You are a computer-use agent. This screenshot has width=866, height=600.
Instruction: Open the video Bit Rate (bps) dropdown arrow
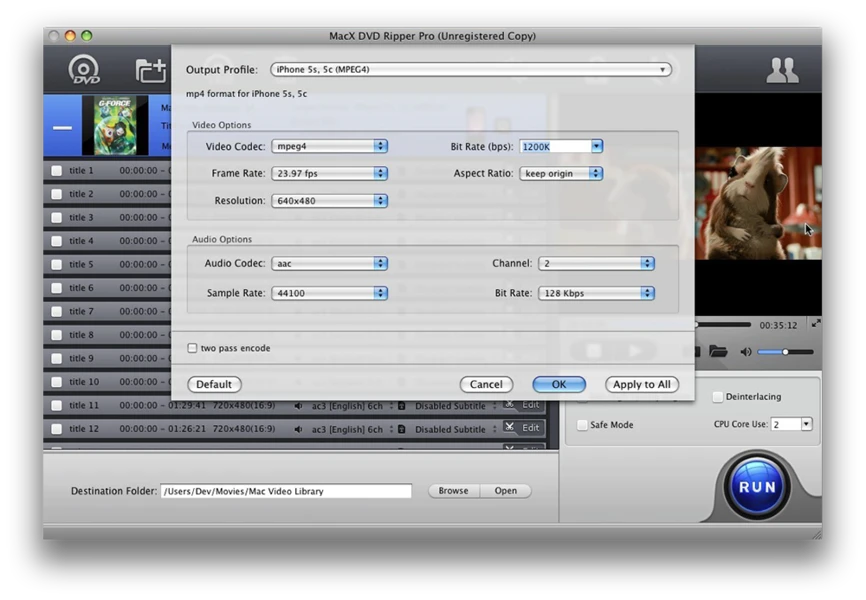tap(596, 146)
